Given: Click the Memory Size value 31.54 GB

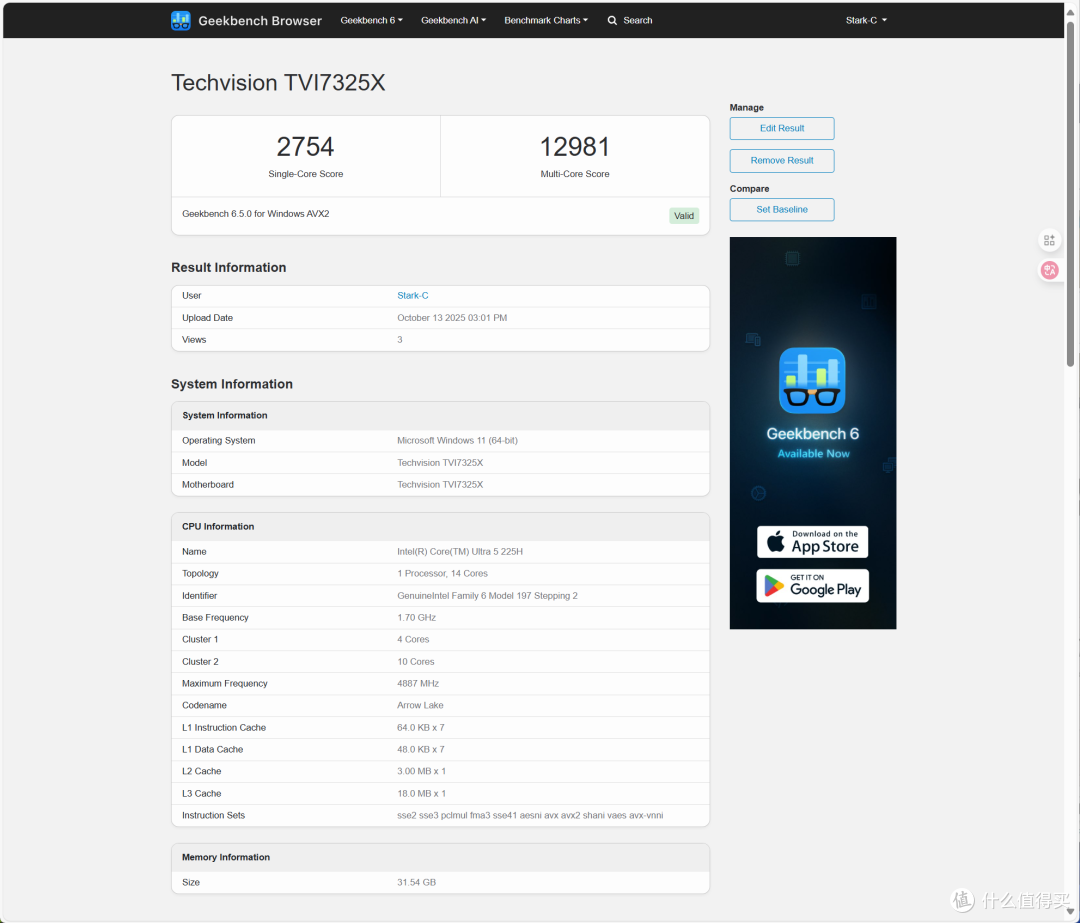Looking at the screenshot, I should (417, 882).
